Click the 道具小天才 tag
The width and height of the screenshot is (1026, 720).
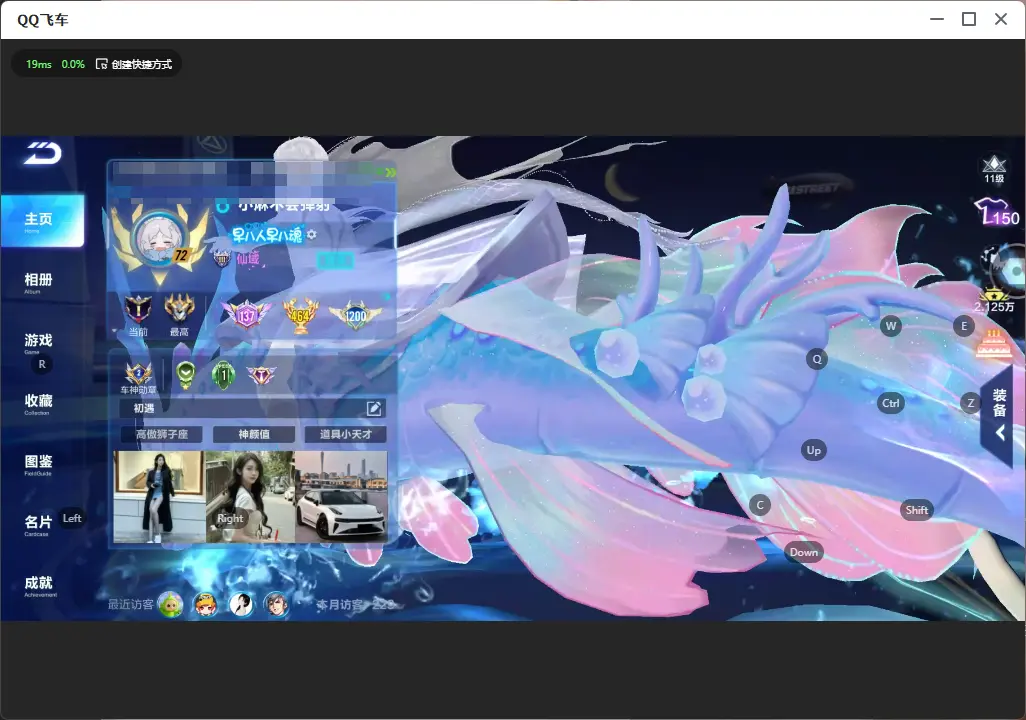(x=345, y=434)
